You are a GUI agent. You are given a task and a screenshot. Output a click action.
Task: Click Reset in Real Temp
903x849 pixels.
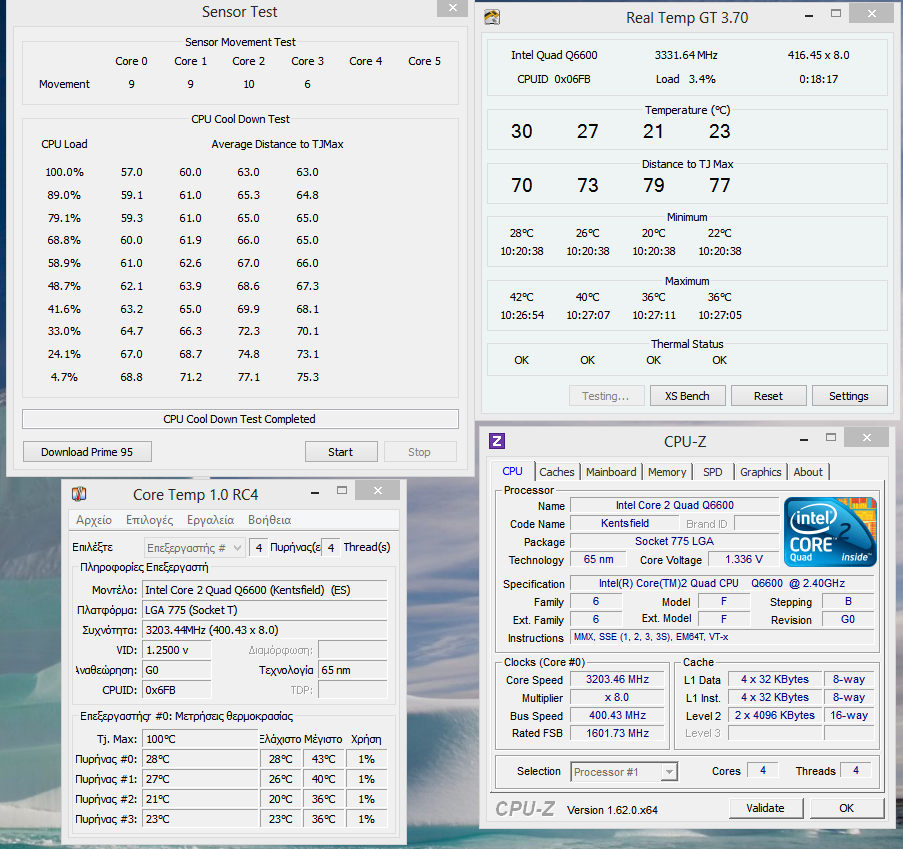point(768,396)
